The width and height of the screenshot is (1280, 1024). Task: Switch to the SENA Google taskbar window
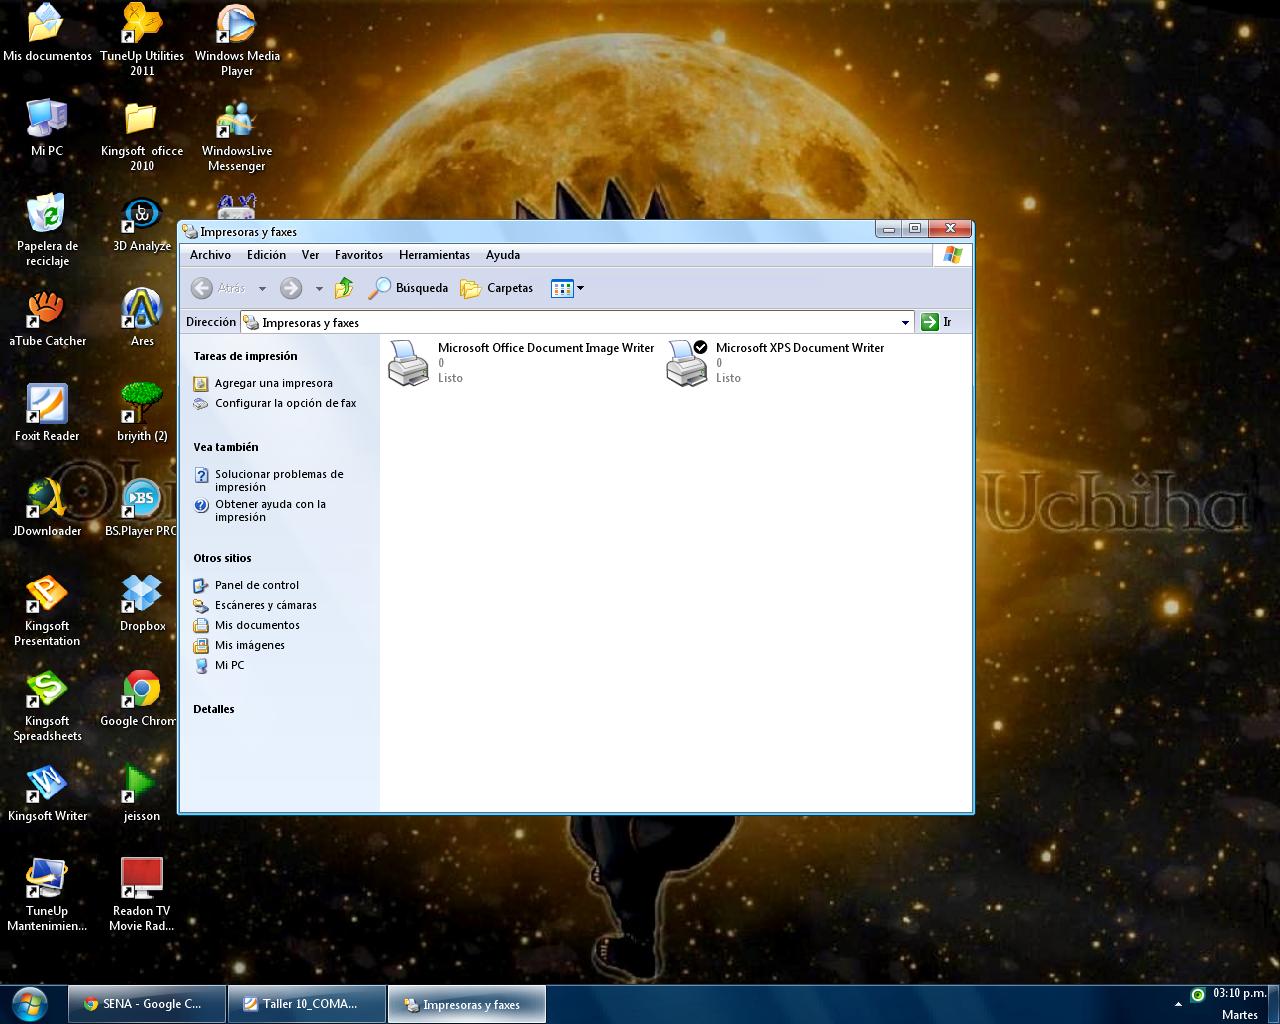tap(146, 1003)
